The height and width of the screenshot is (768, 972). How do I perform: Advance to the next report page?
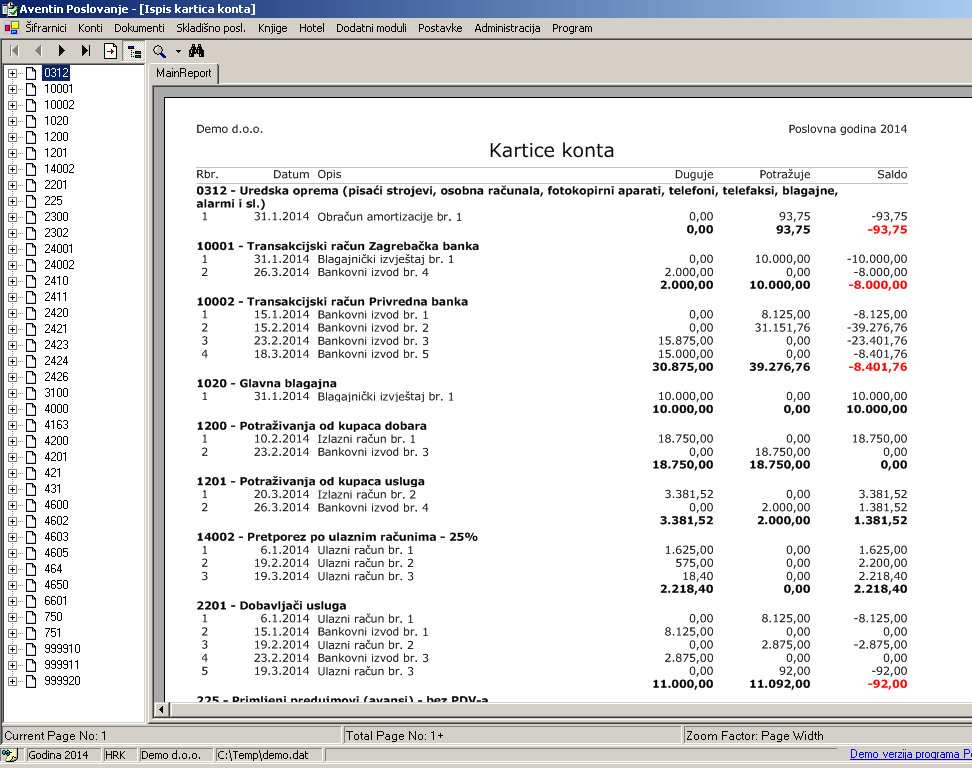tap(61, 52)
